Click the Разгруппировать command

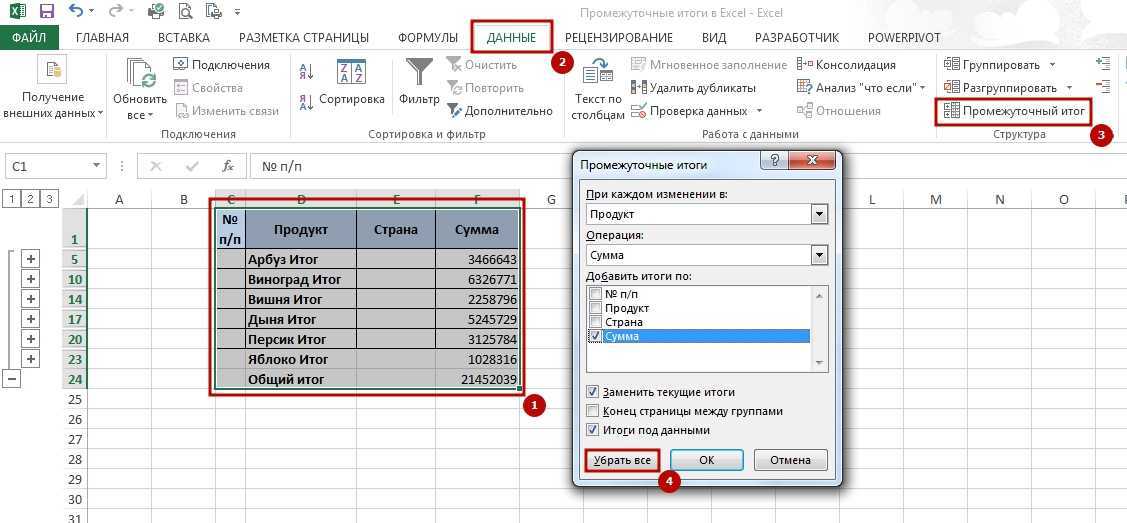pos(1000,88)
